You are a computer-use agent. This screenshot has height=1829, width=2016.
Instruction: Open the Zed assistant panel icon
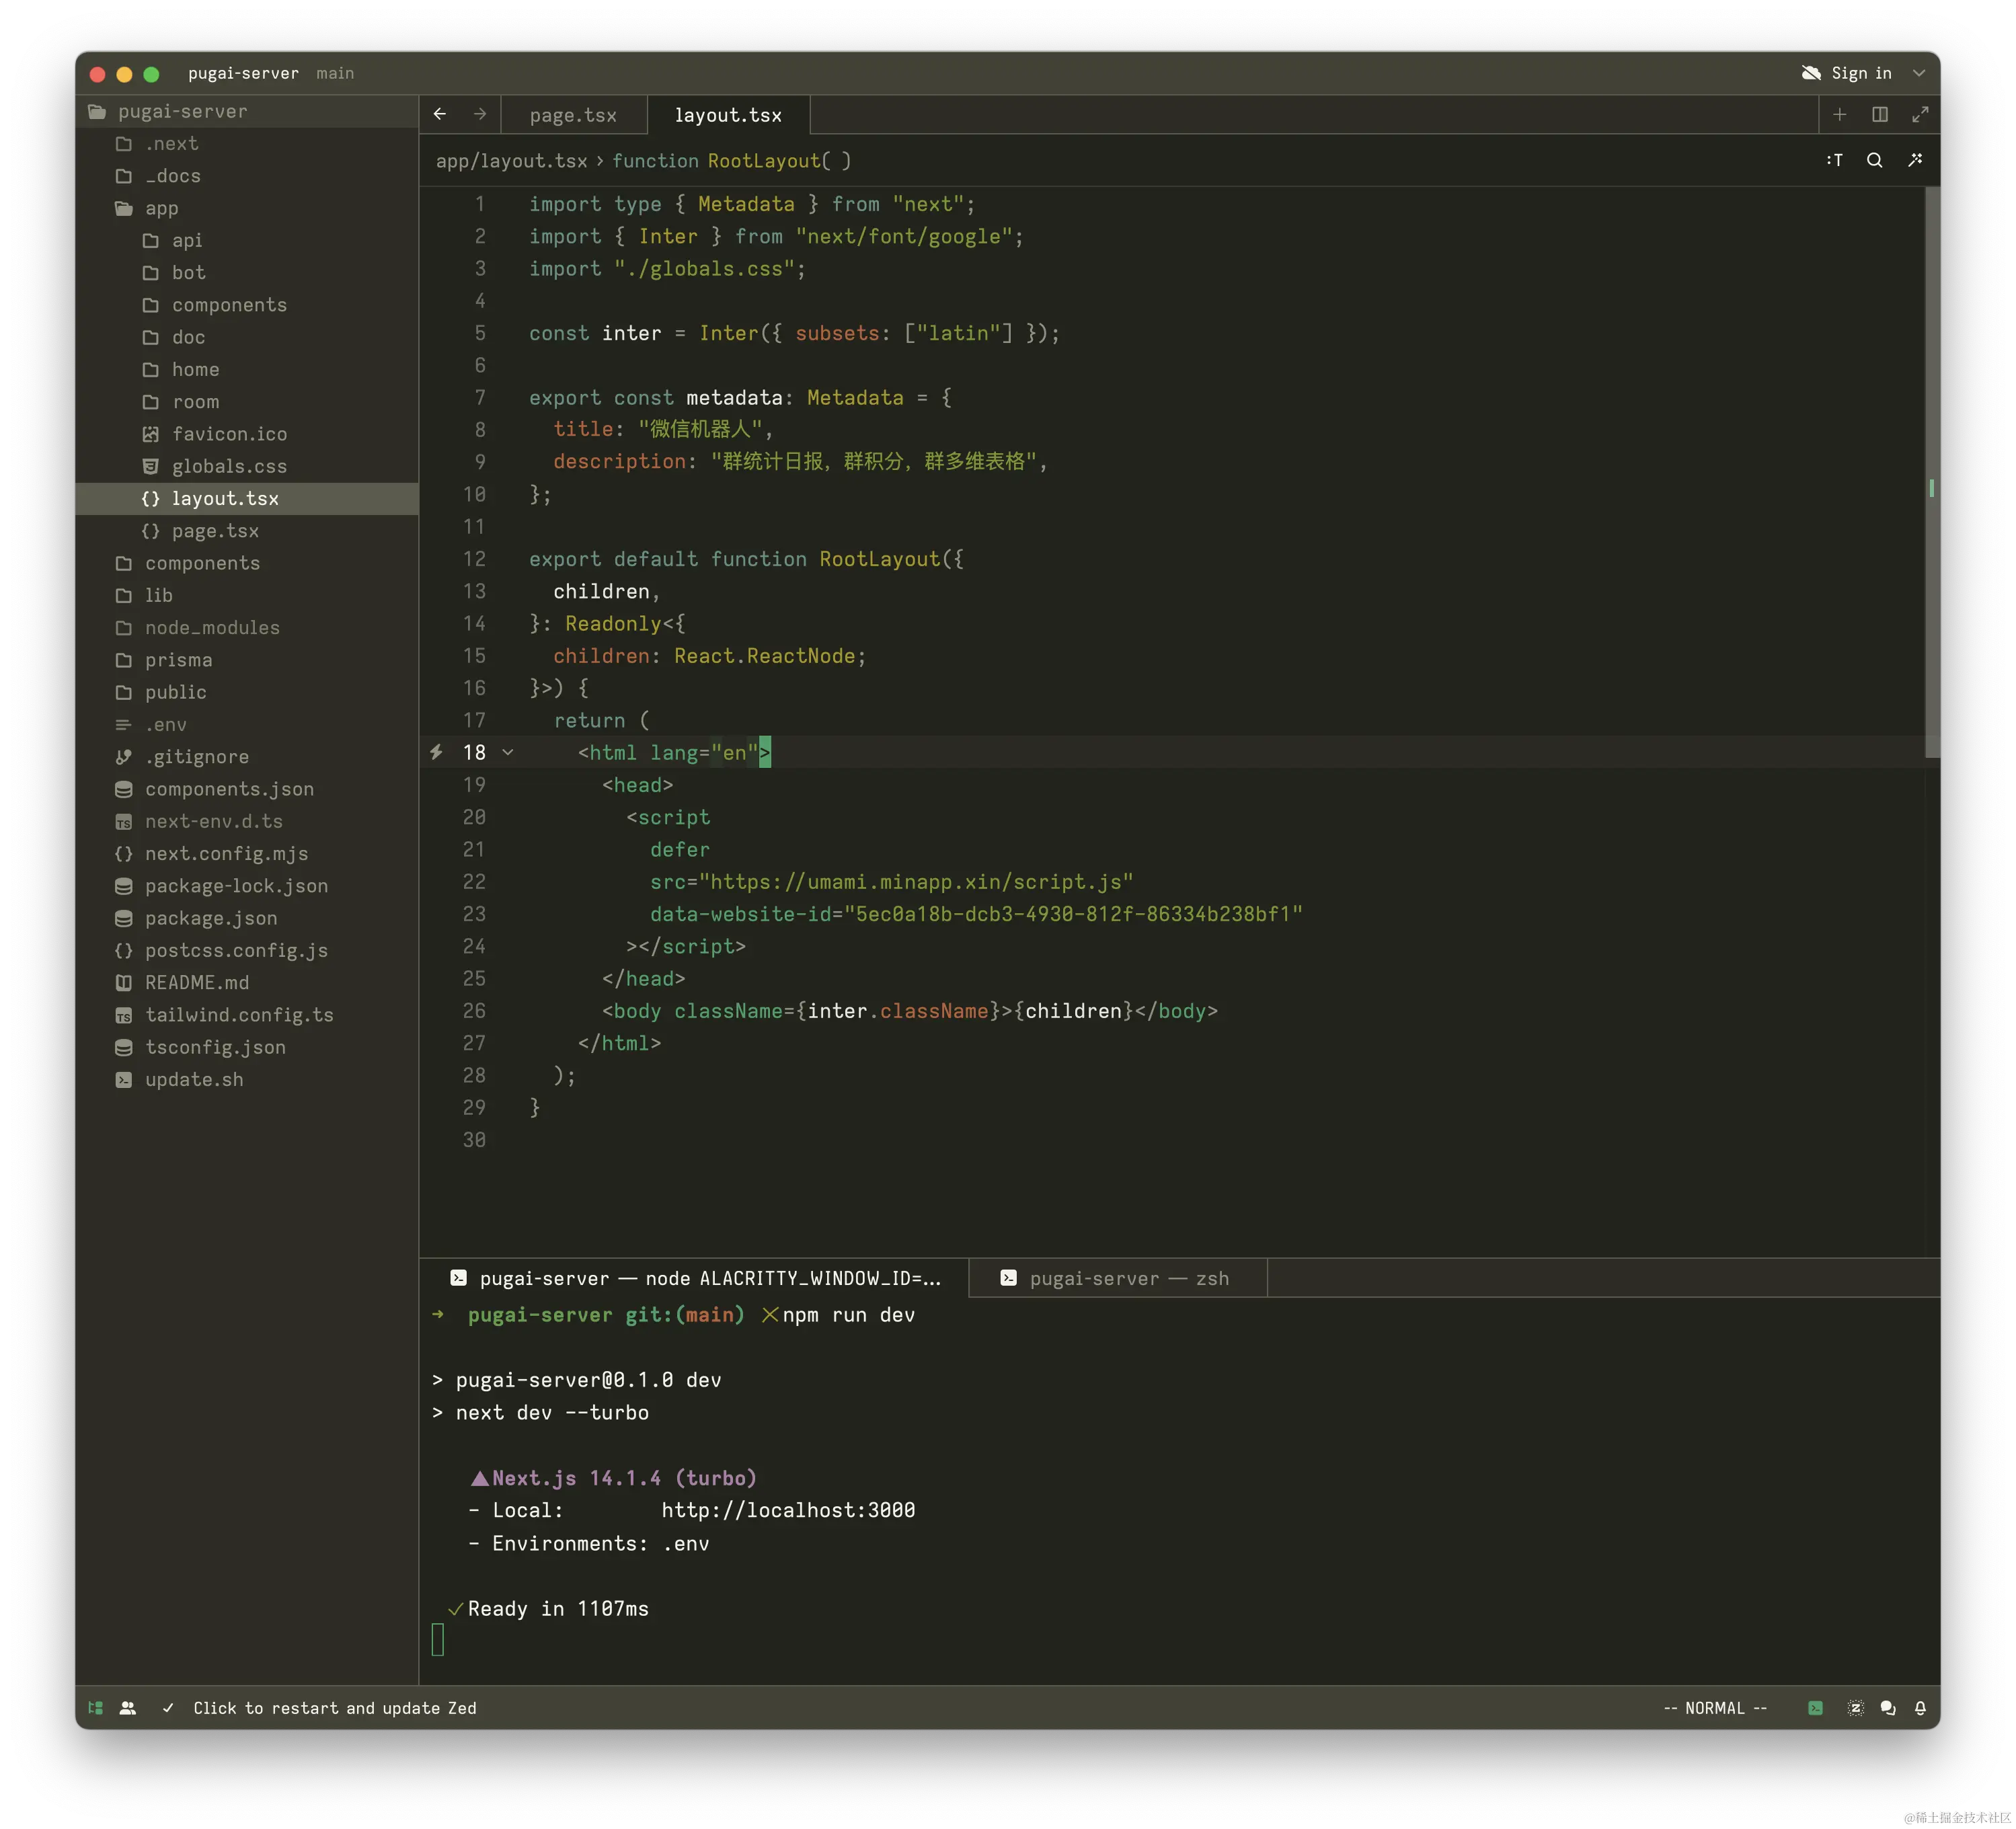pos(1855,1708)
